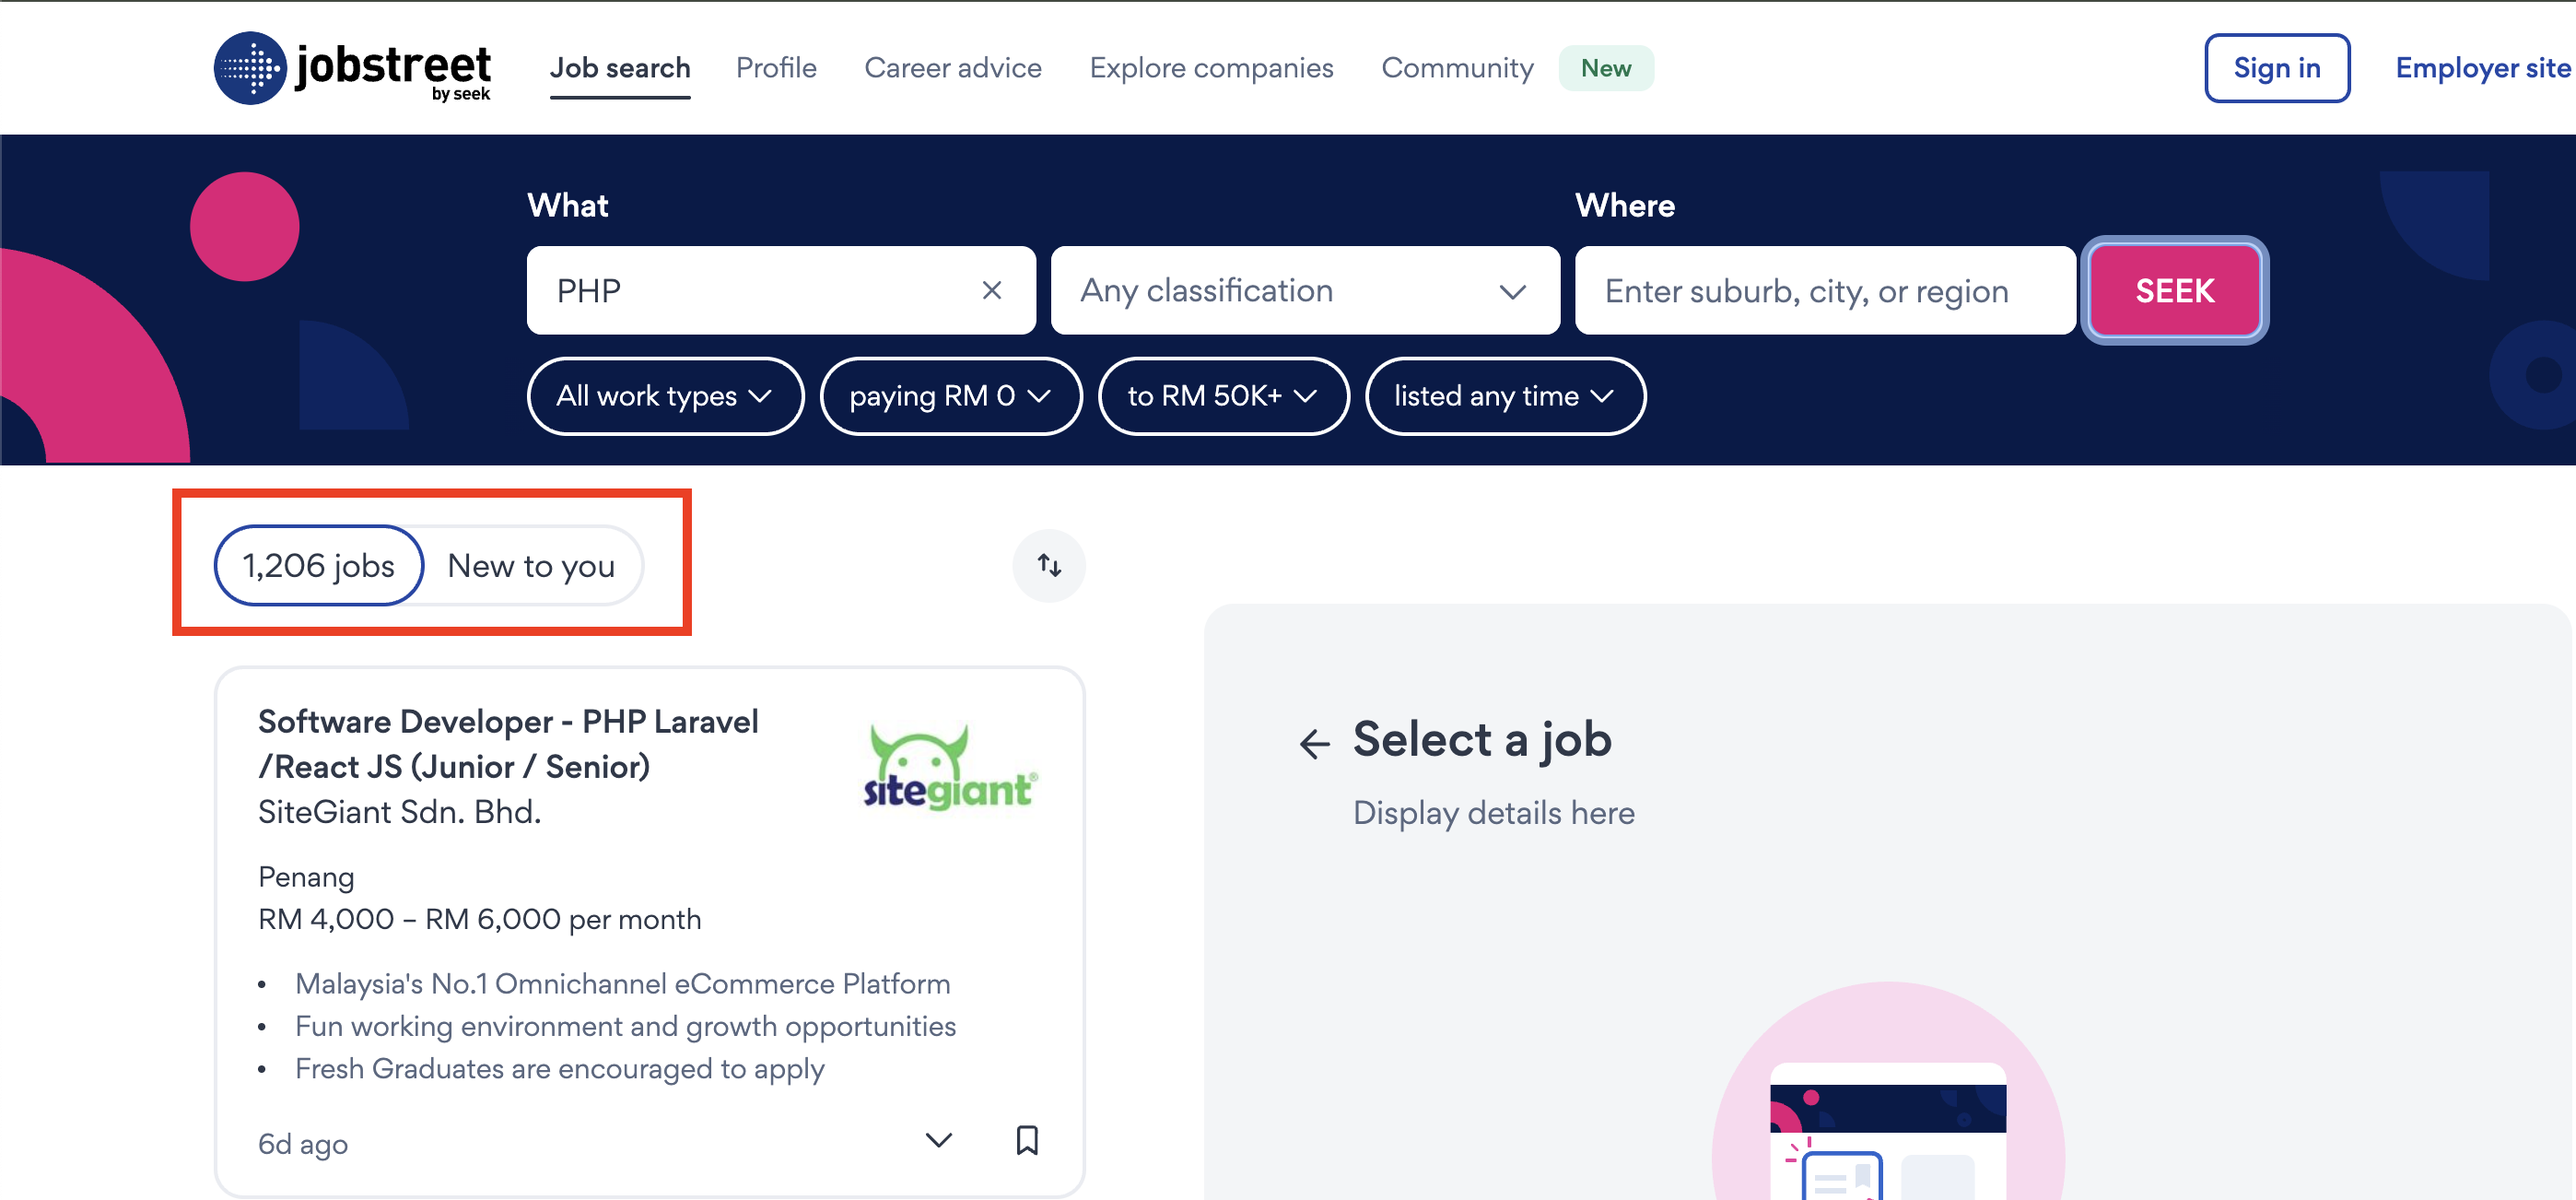Open Explore companies page
The image size is (2576, 1200).
[1211, 68]
